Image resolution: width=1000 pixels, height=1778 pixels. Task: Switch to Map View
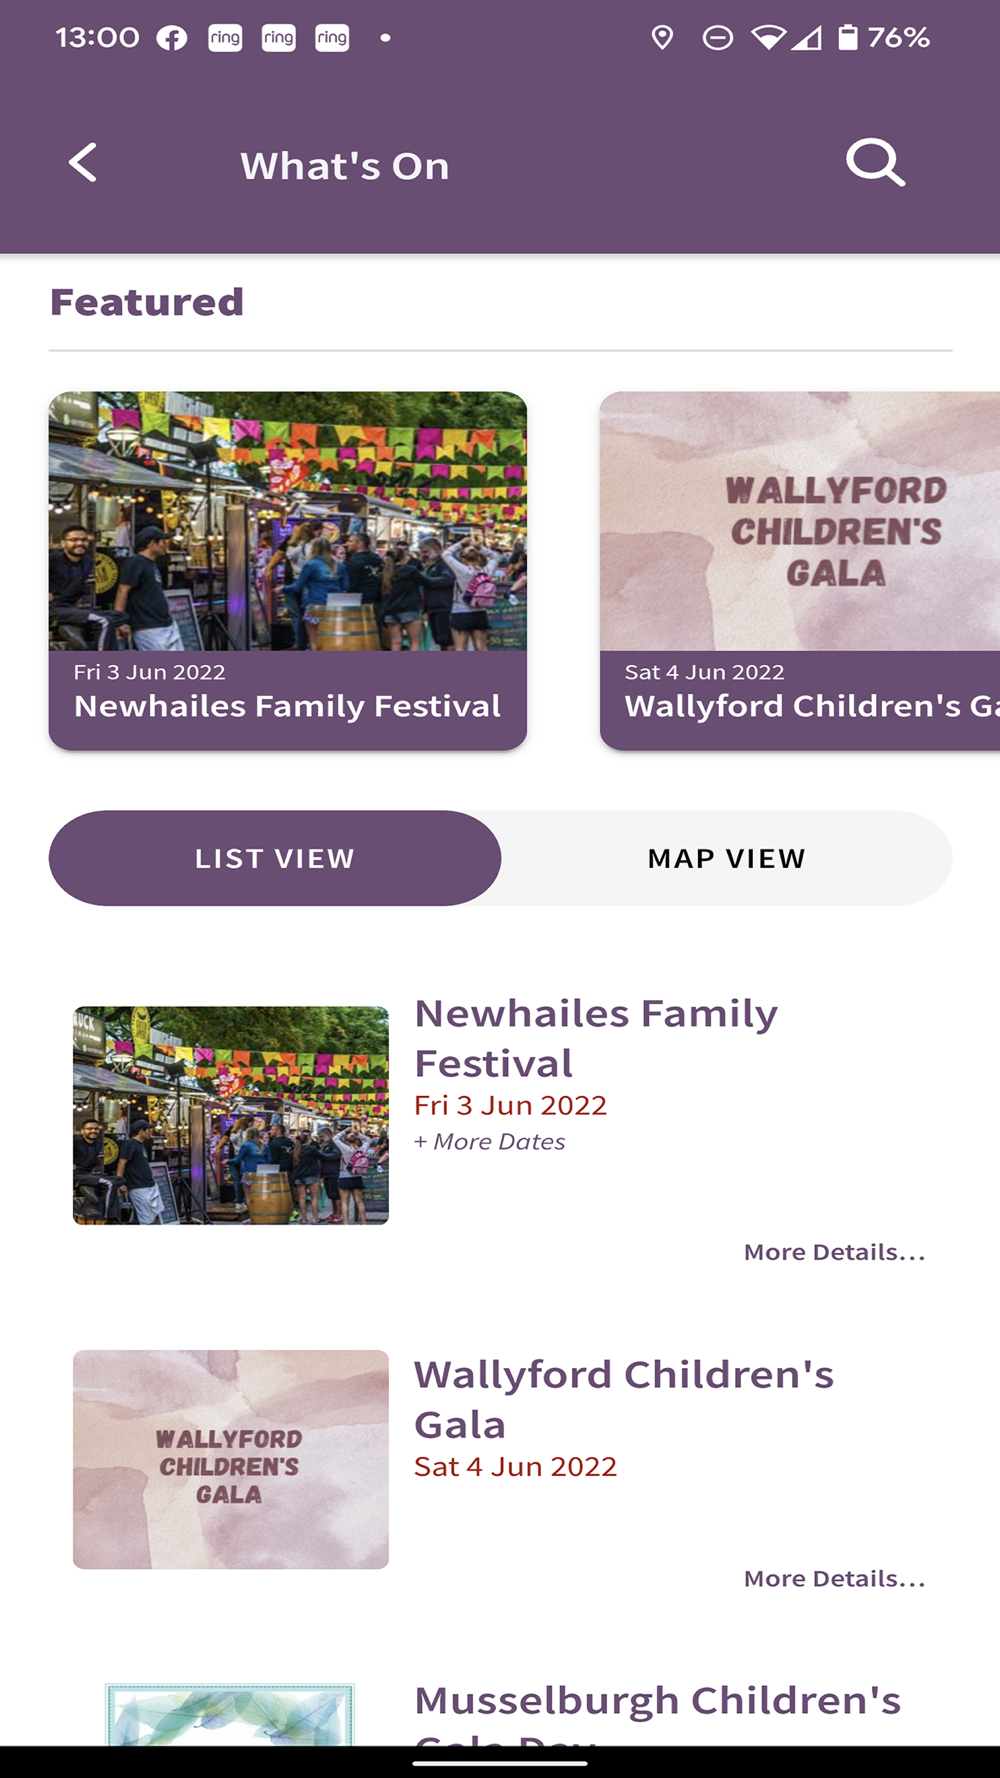(726, 858)
